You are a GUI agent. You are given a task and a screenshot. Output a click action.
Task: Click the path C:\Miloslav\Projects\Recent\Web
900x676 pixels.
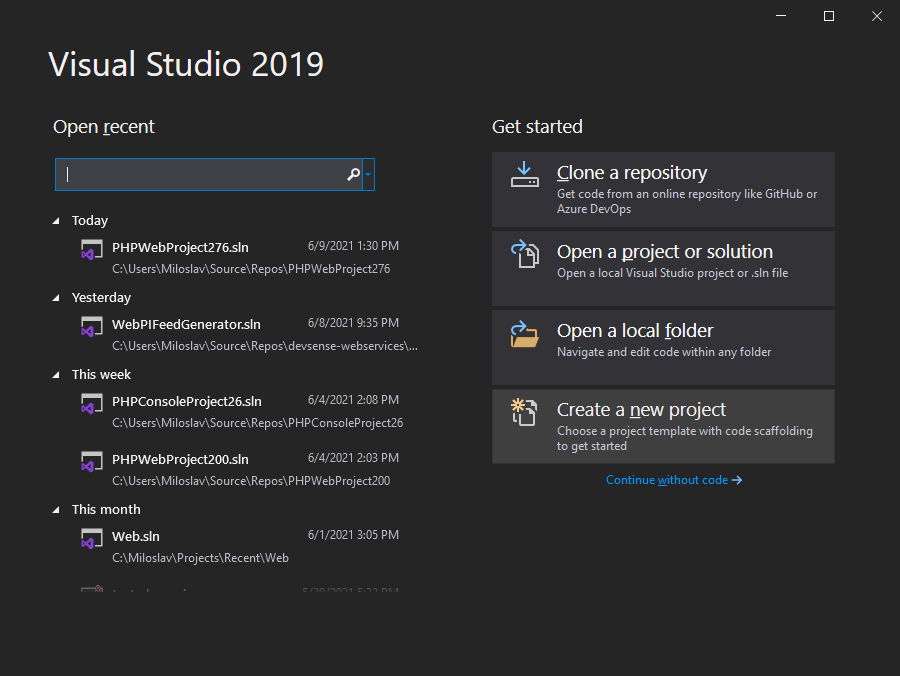(200, 558)
